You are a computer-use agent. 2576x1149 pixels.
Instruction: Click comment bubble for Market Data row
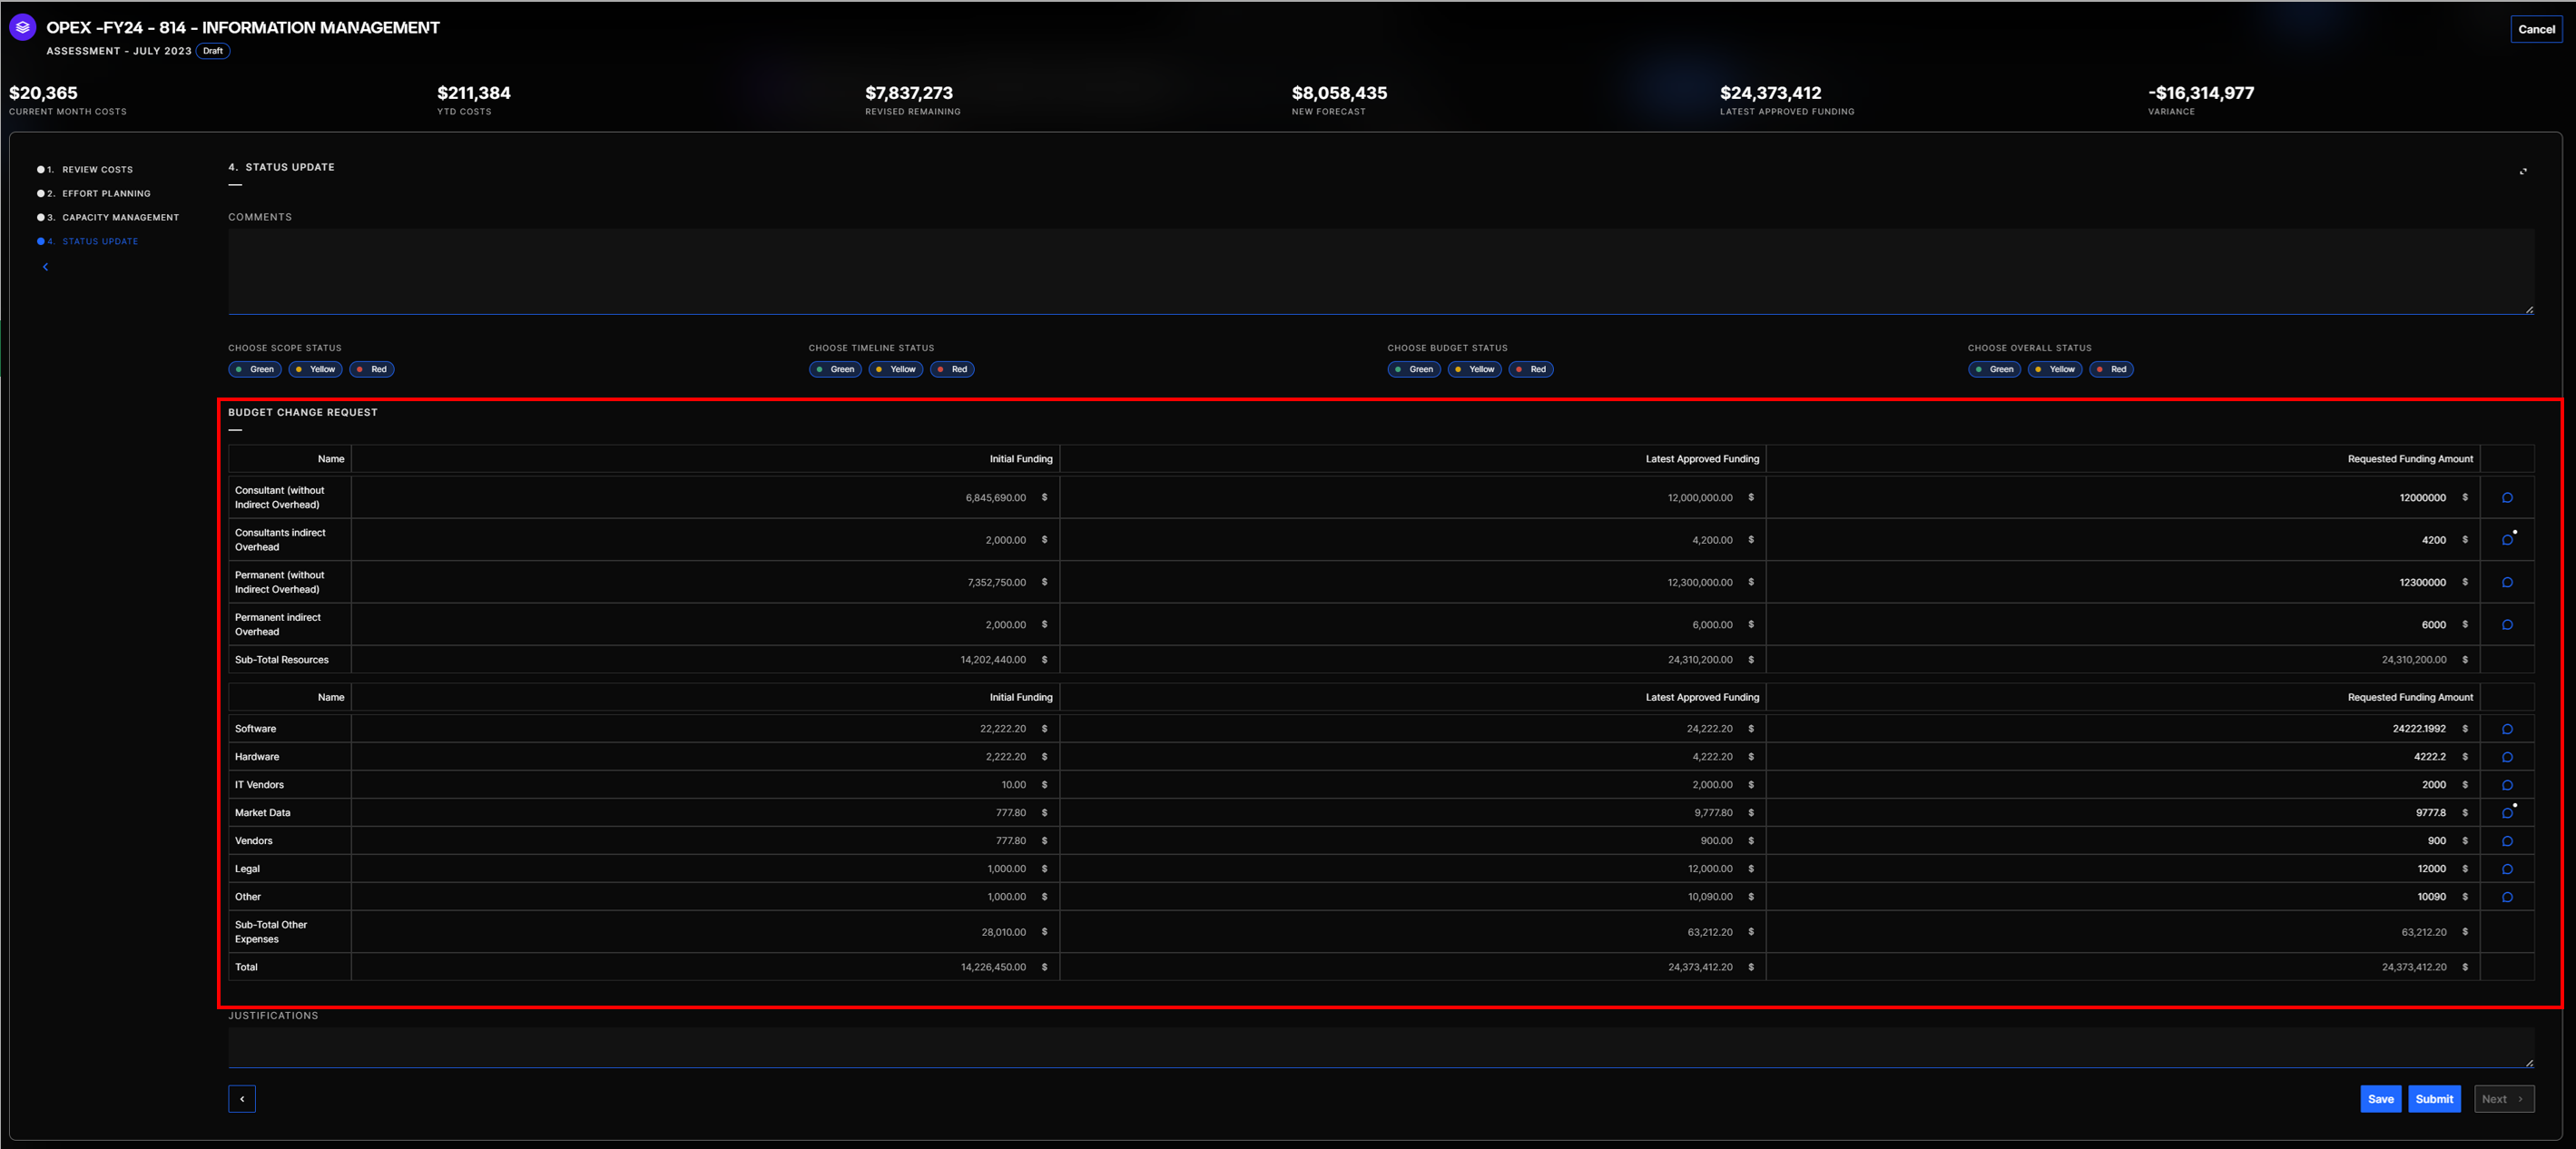[2507, 813]
